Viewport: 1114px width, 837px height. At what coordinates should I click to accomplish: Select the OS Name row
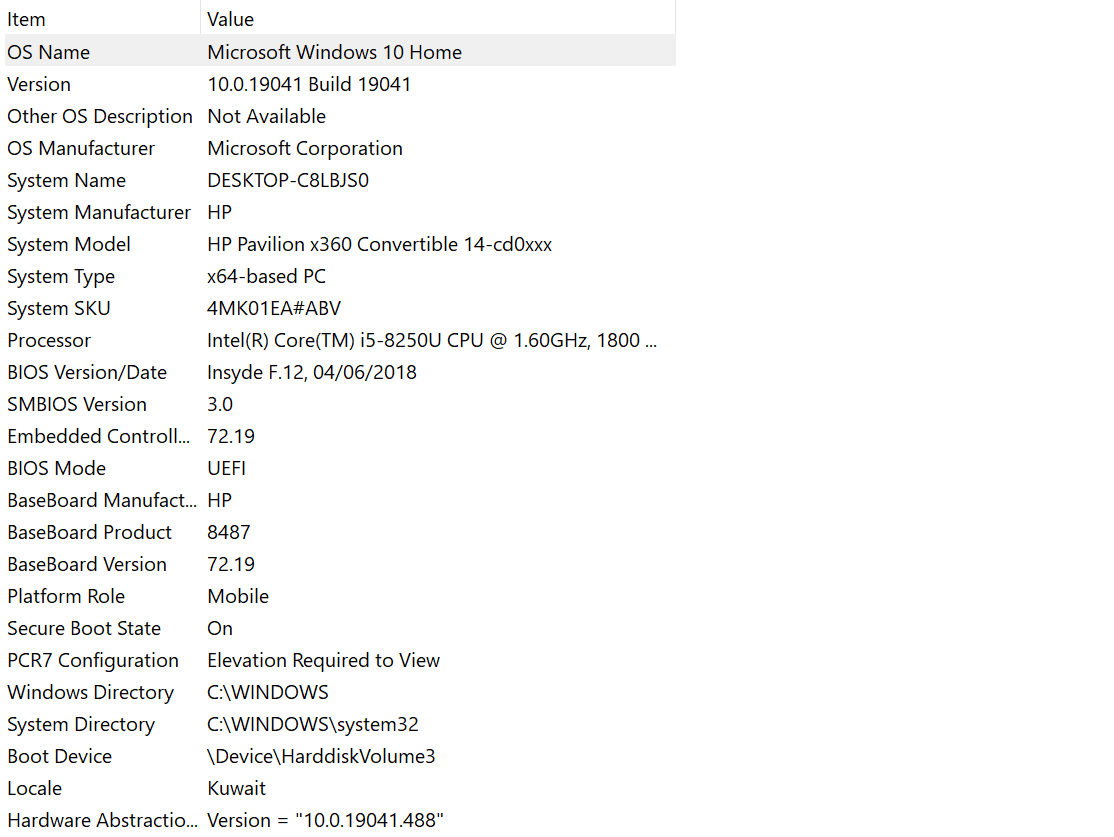[340, 51]
